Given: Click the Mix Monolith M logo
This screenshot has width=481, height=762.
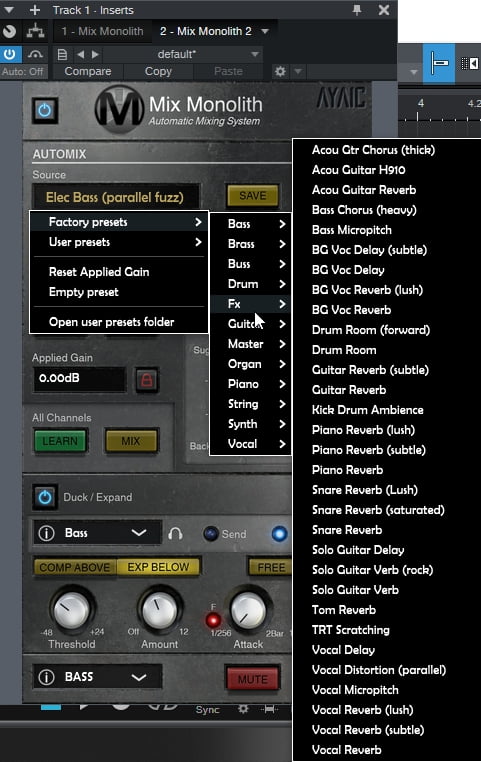Looking at the screenshot, I should point(119,110).
